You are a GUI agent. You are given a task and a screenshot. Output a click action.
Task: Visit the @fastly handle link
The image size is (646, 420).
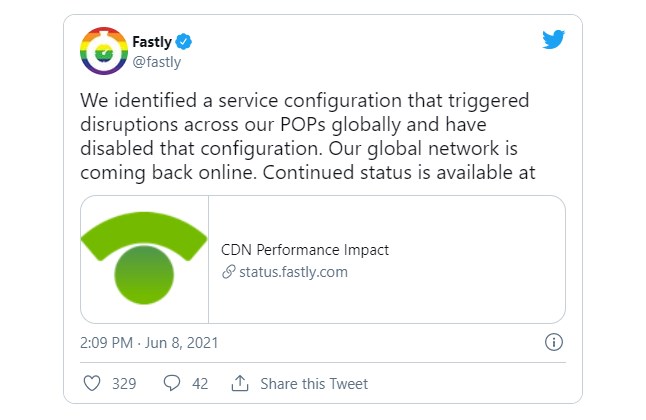click(156, 61)
